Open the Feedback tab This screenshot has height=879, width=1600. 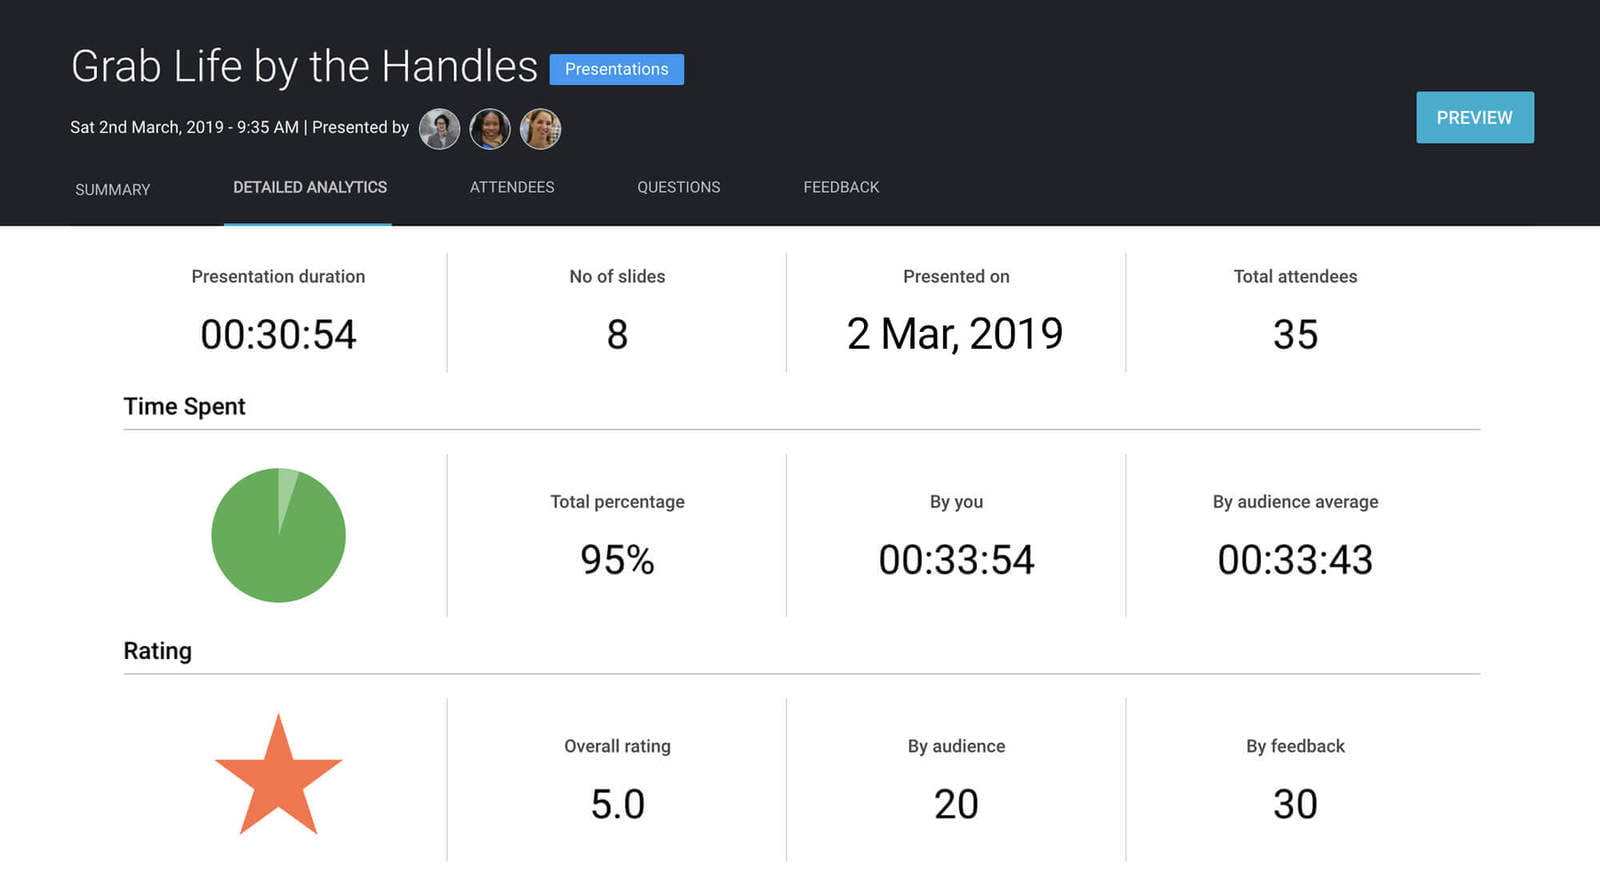pyautogui.click(x=841, y=187)
